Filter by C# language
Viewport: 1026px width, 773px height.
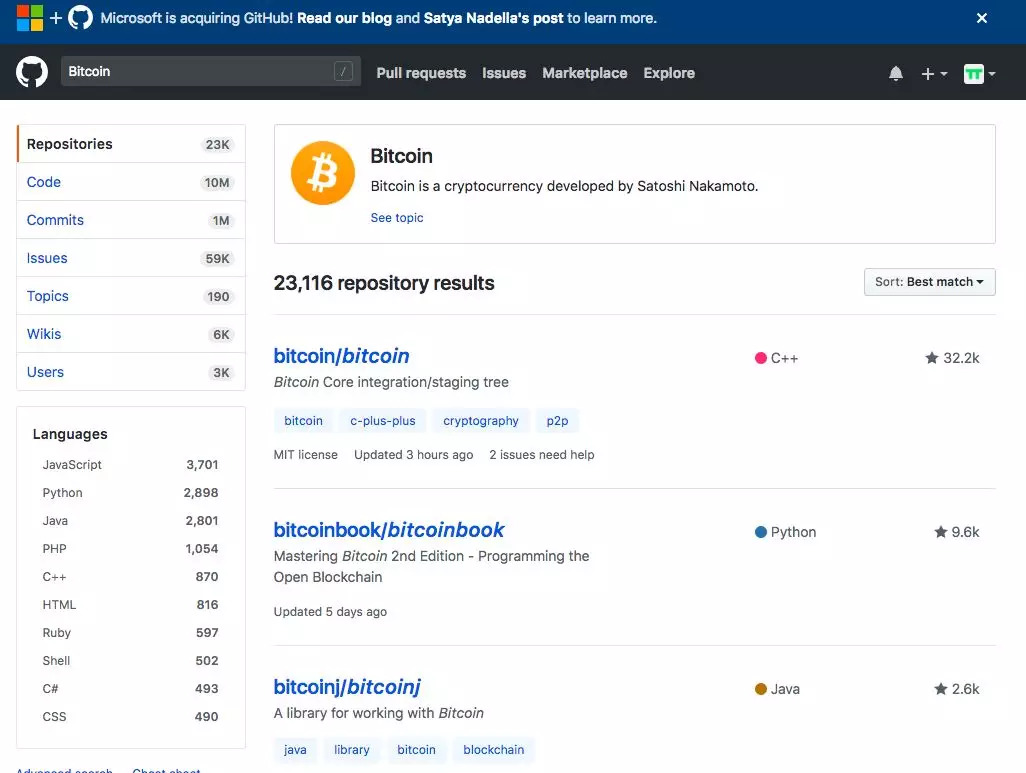point(130,689)
